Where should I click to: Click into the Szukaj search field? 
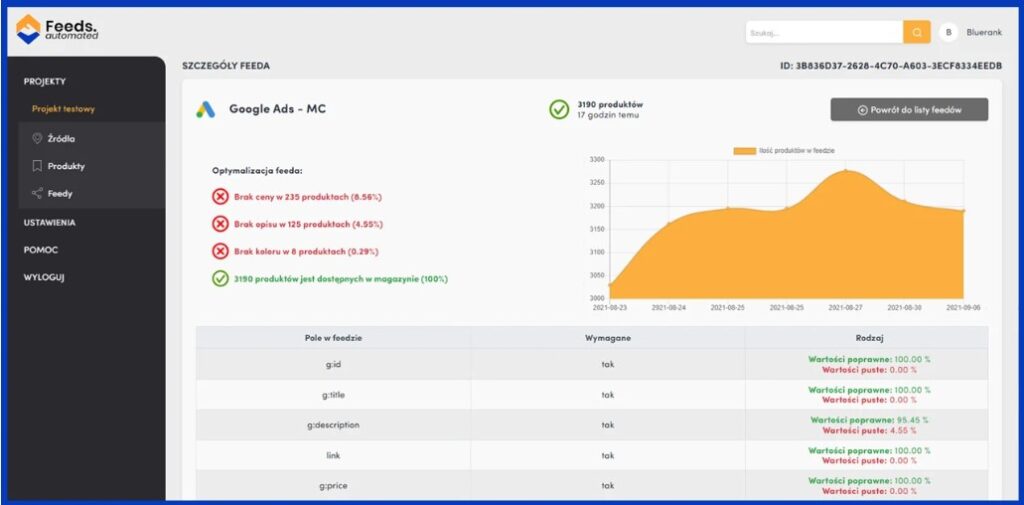(x=824, y=32)
